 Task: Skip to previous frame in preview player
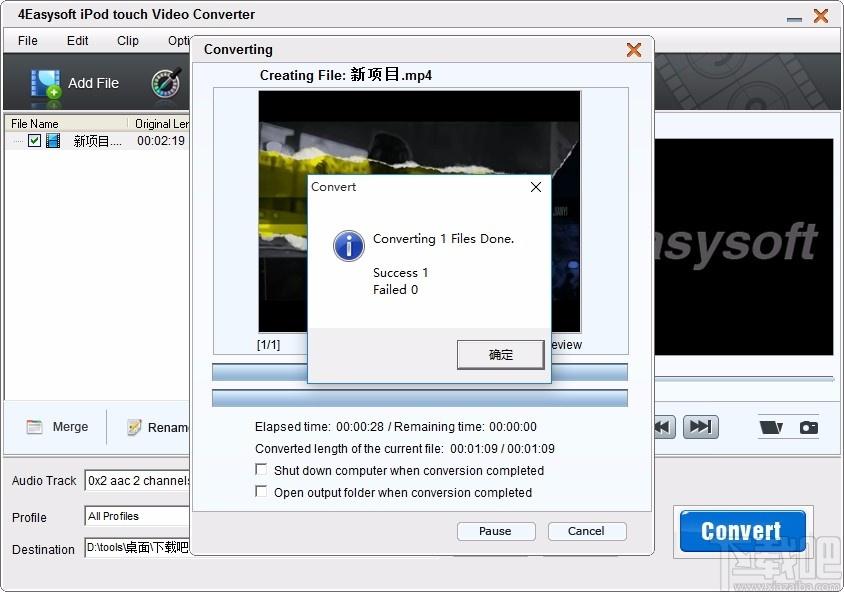click(665, 427)
